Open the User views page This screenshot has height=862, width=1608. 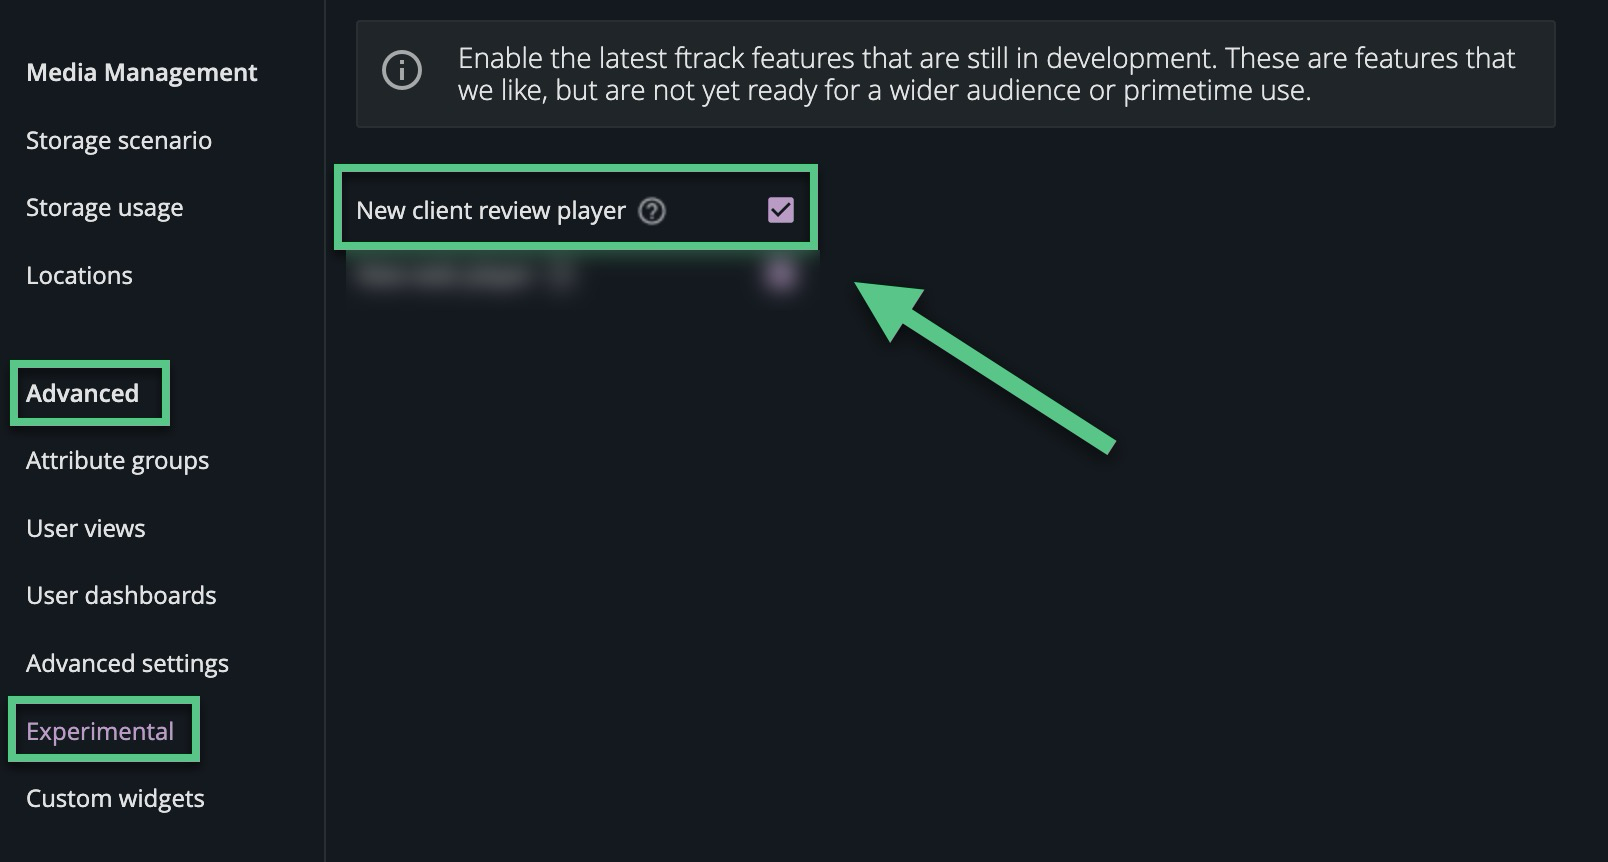coord(86,528)
